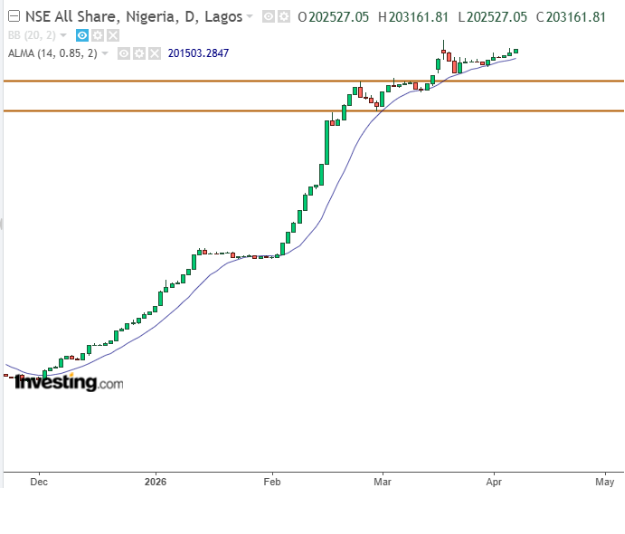Viewport: 625px width, 534px height.
Task: Toggle visibility eye for NSE All Share
Action: tap(267, 17)
